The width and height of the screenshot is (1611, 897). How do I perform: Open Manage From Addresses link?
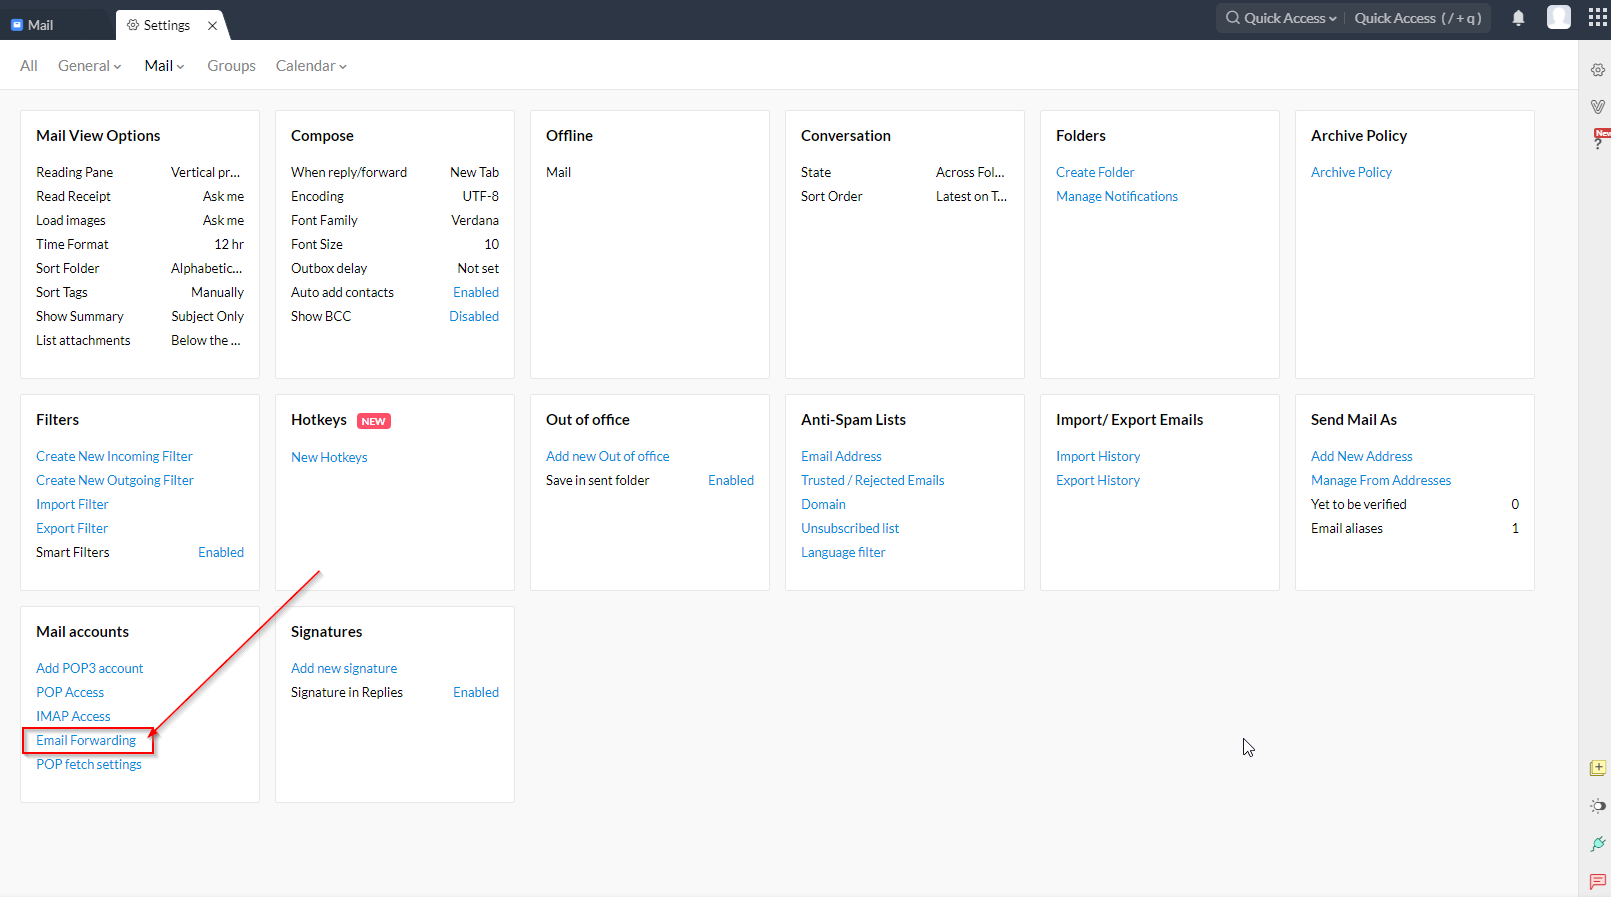(1381, 480)
